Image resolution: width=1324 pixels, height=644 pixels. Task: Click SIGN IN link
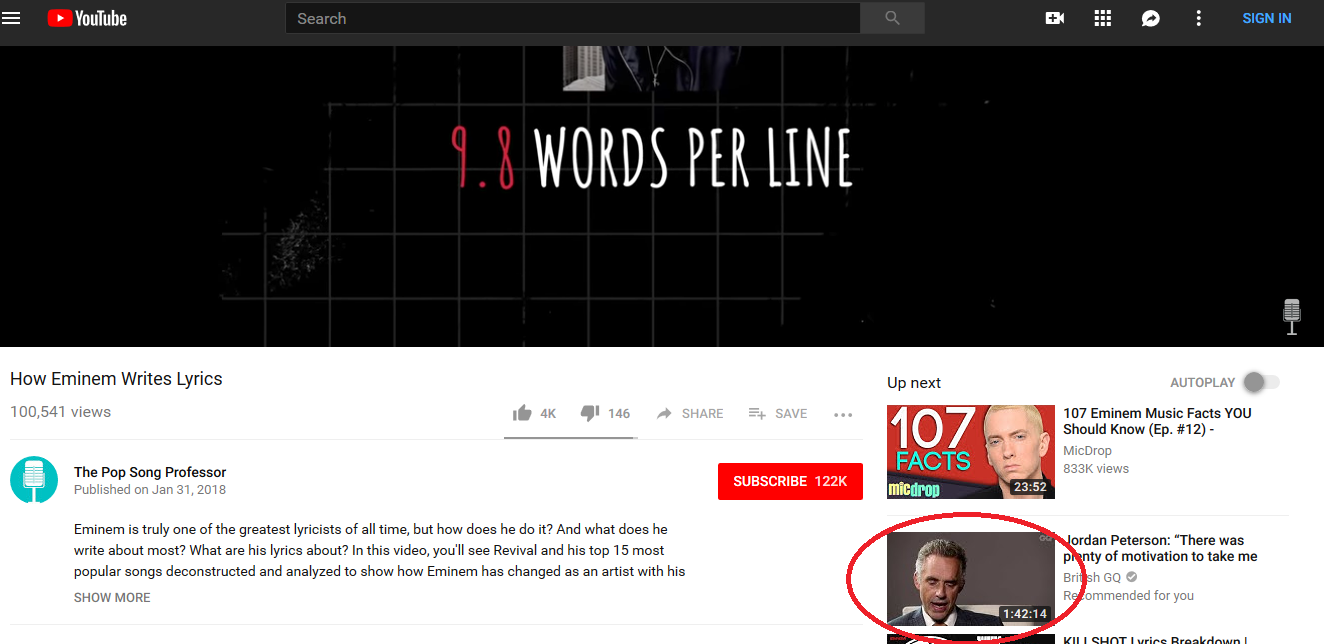point(1266,18)
